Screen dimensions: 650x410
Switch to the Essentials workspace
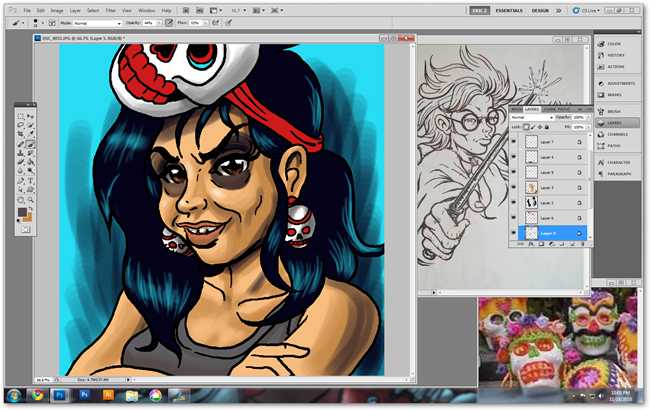coord(509,11)
